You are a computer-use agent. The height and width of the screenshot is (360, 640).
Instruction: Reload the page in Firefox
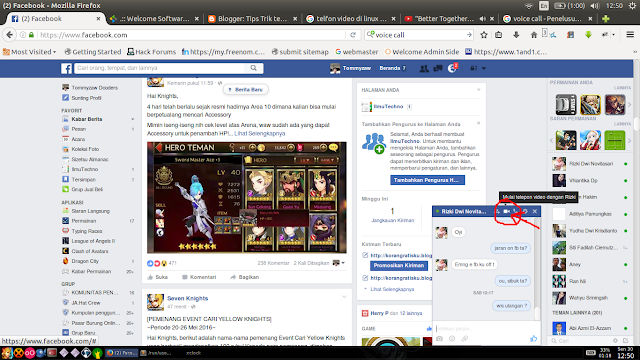click(353, 35)
